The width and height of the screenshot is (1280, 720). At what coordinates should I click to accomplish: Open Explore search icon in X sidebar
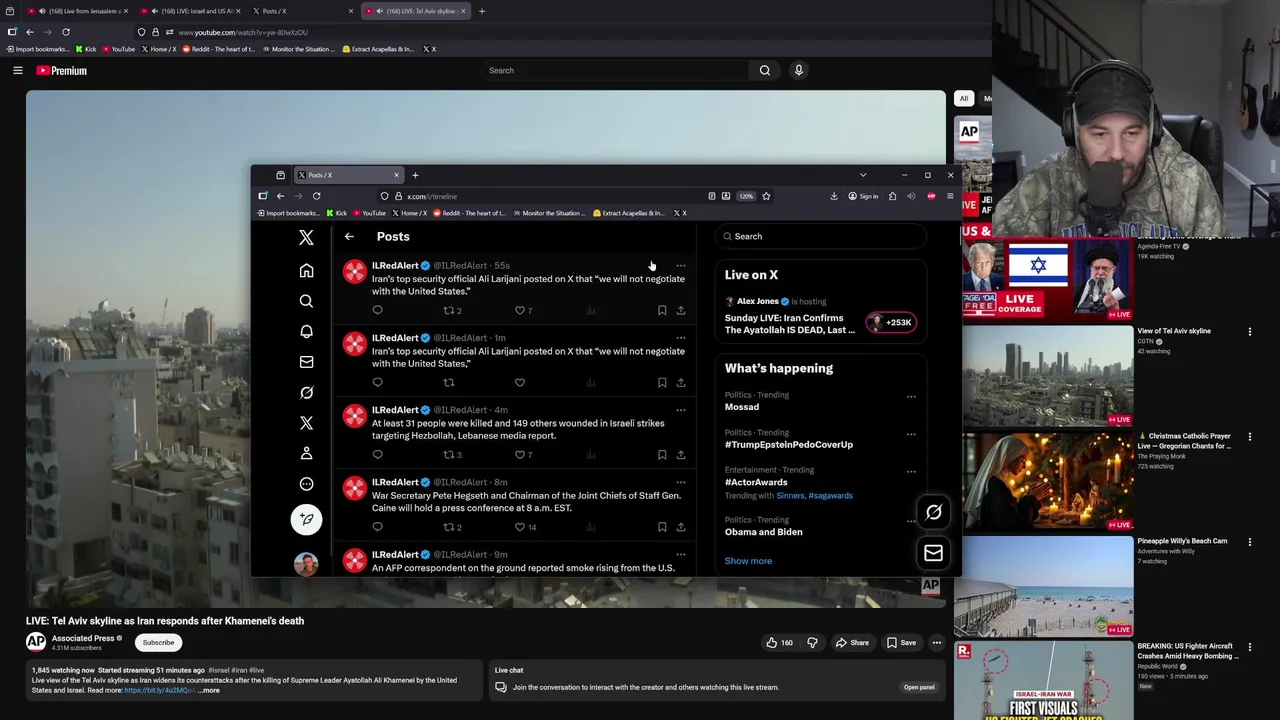[306, 301]
